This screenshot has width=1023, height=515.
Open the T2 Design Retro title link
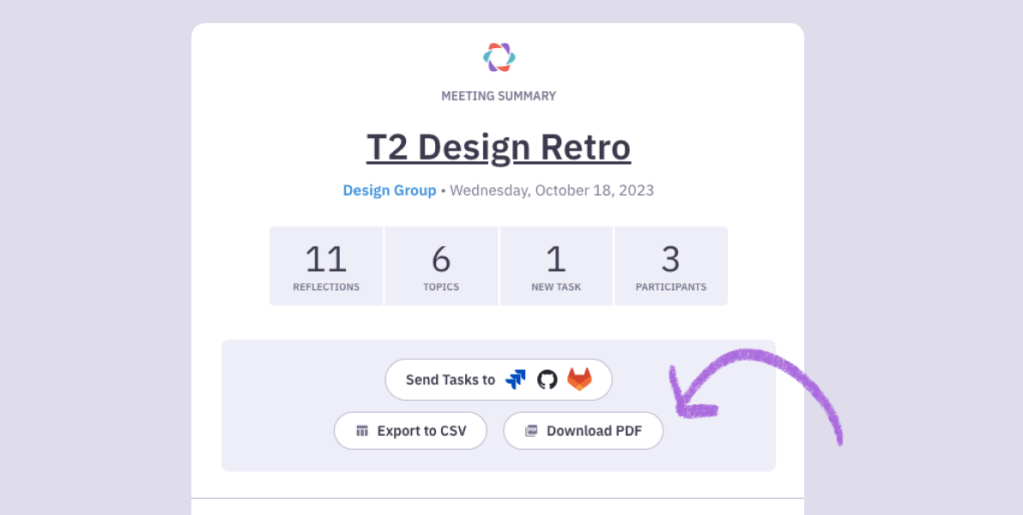[x=498, y=148]
